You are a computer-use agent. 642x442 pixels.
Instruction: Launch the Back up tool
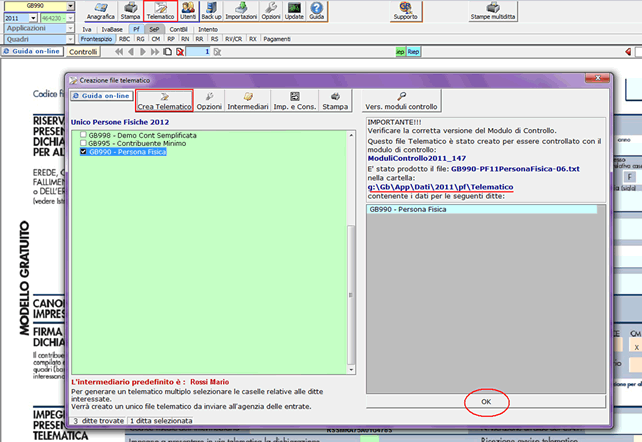click(211, 11)
